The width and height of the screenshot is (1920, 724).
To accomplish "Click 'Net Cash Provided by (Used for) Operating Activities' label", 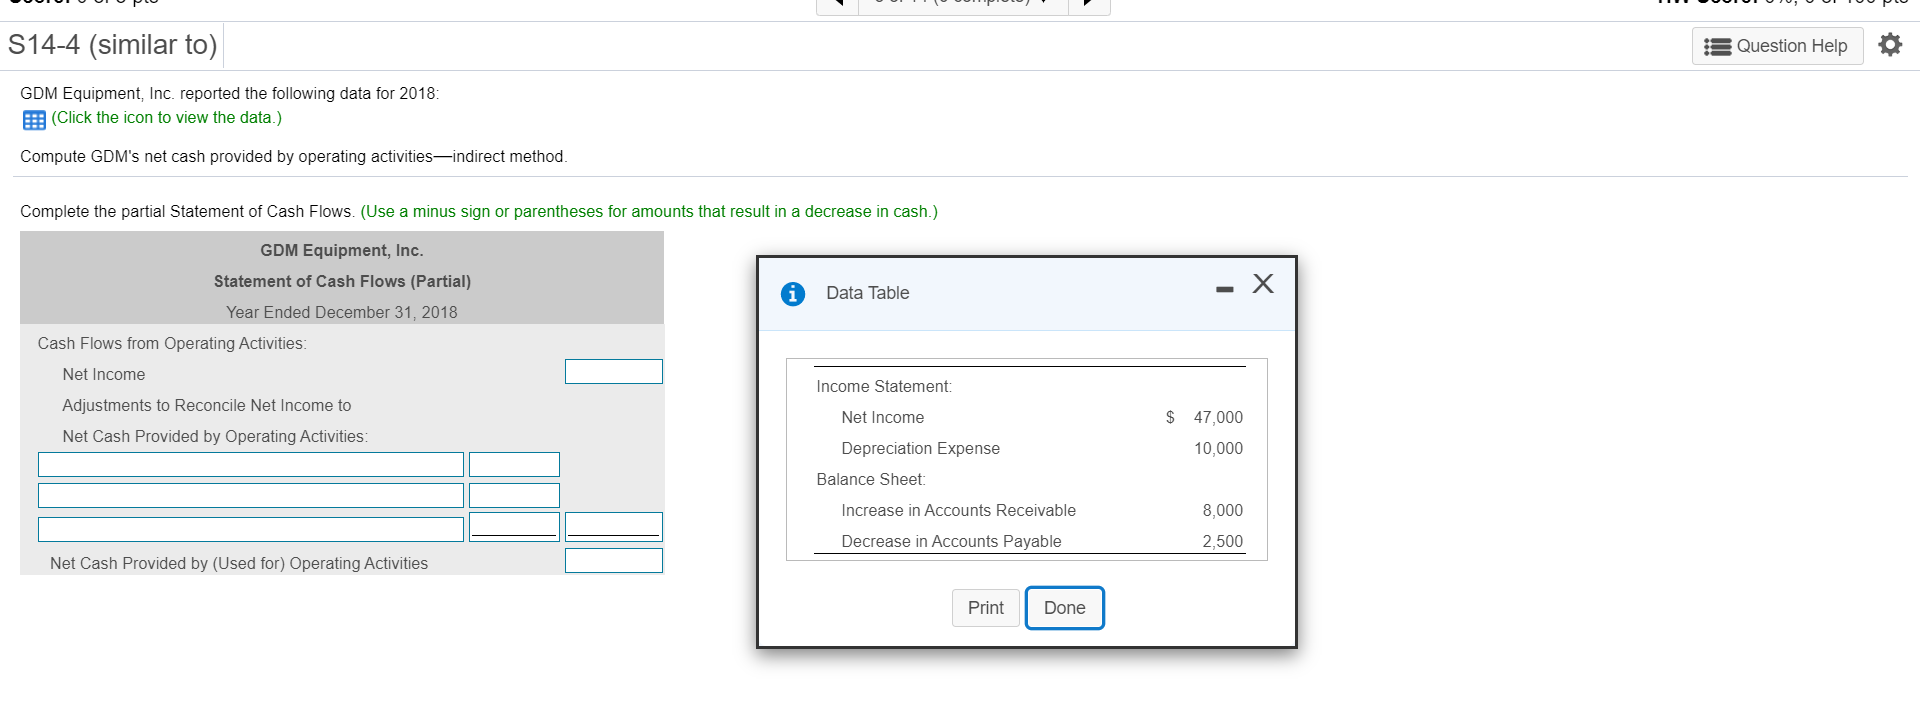I will click(x=239, y=564).
